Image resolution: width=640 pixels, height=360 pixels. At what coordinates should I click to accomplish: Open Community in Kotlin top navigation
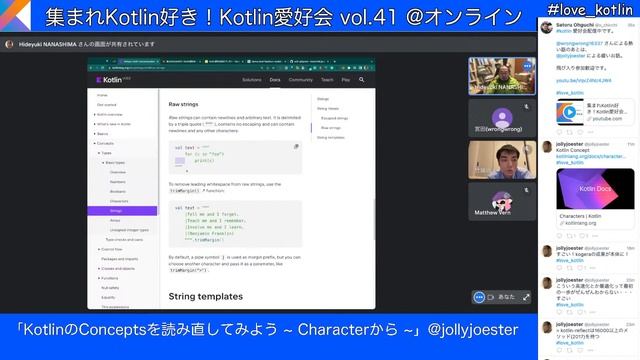pos(301,80)
